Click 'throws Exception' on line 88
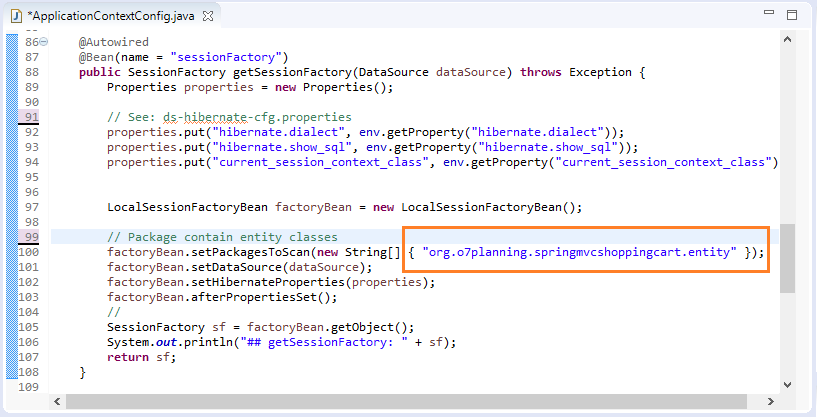This screenshot has height=417, width=817. click(576, 72)
